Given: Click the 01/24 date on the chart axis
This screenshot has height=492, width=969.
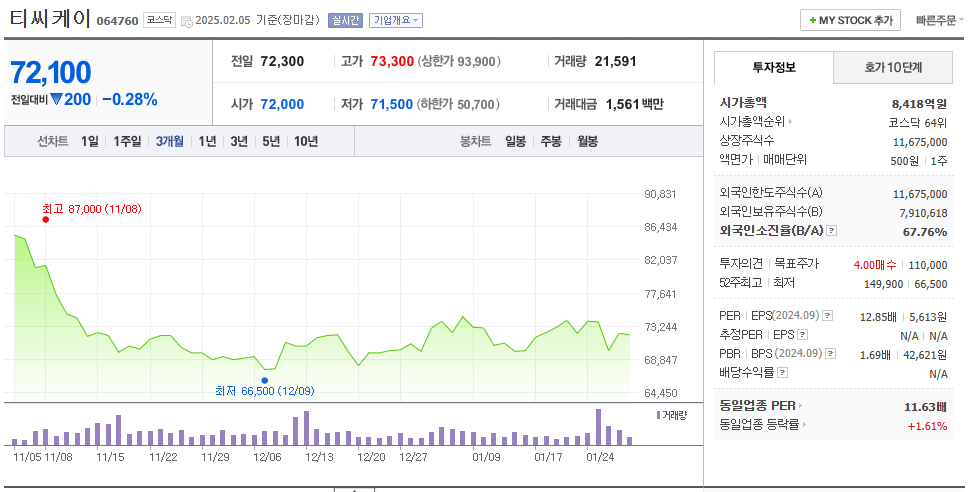Looking at the screenshot, I should click(600, 457).
